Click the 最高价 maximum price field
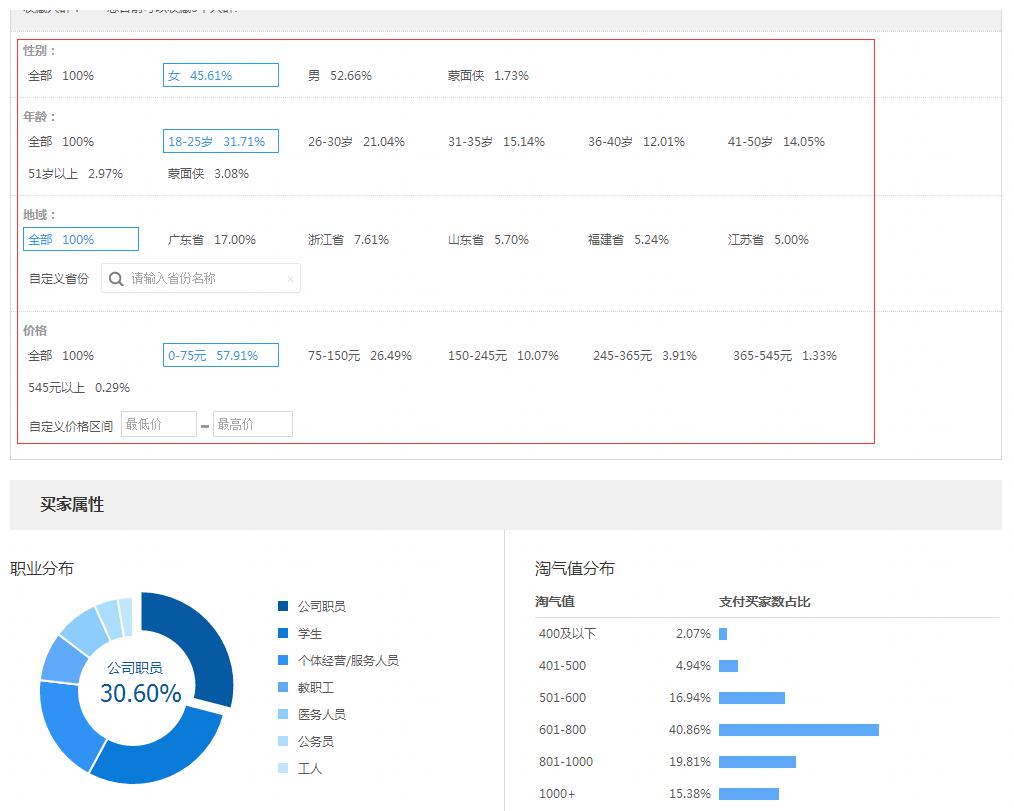This screenshot has width=1014, height=811. [252, 424]
